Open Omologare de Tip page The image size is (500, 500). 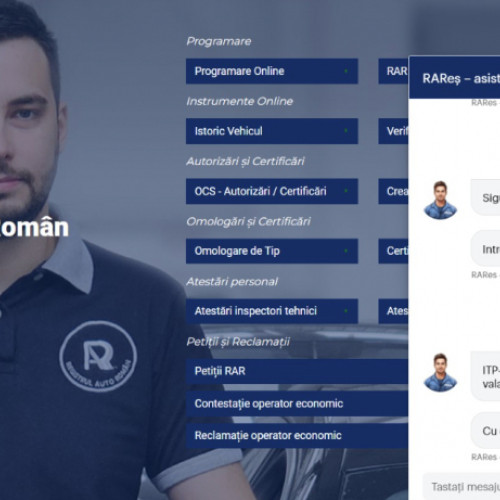272,251
